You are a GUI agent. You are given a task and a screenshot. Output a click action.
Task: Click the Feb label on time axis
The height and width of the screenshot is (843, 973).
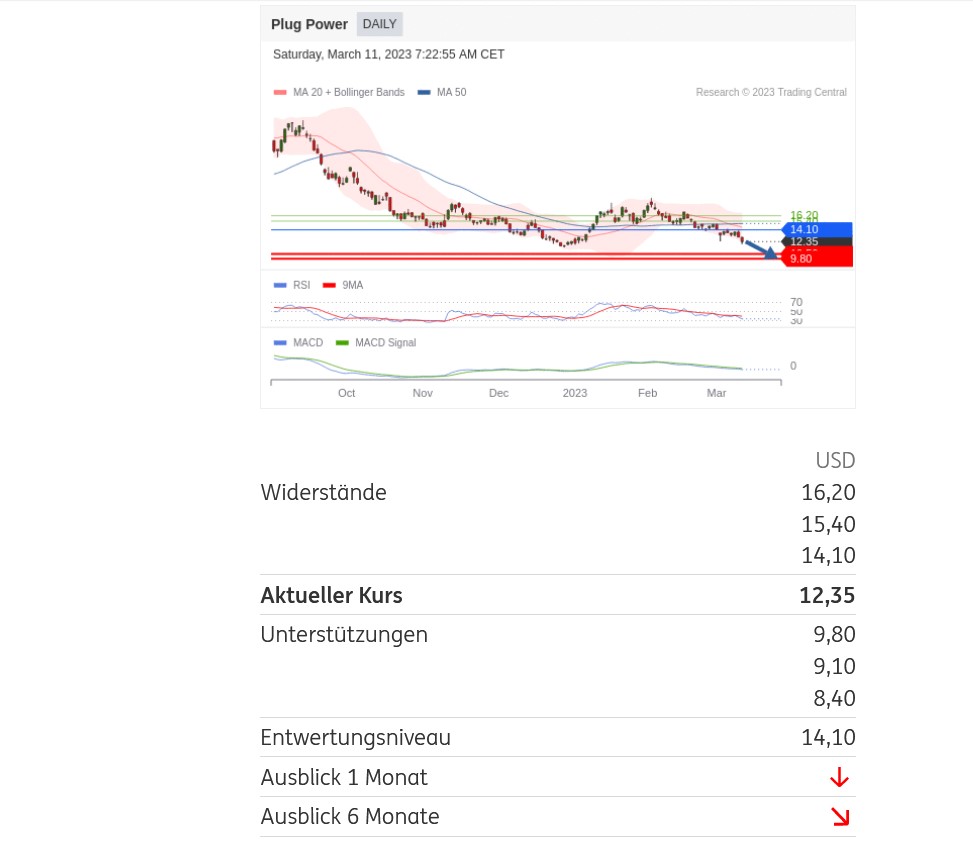[x=647, y=393]
